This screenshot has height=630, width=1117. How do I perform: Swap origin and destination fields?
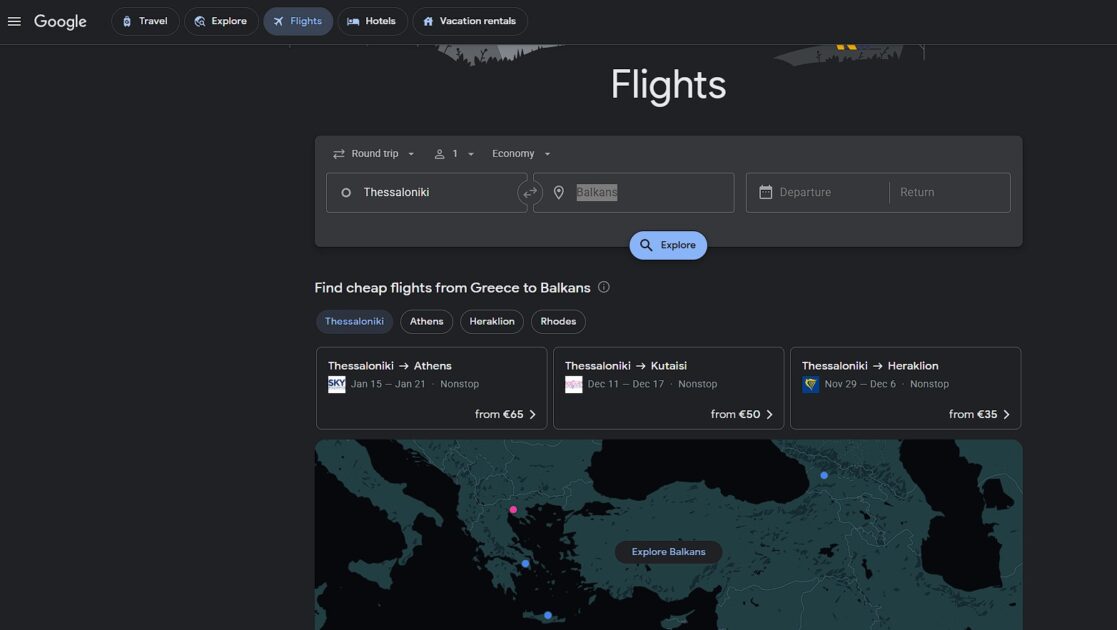point(530,192)
